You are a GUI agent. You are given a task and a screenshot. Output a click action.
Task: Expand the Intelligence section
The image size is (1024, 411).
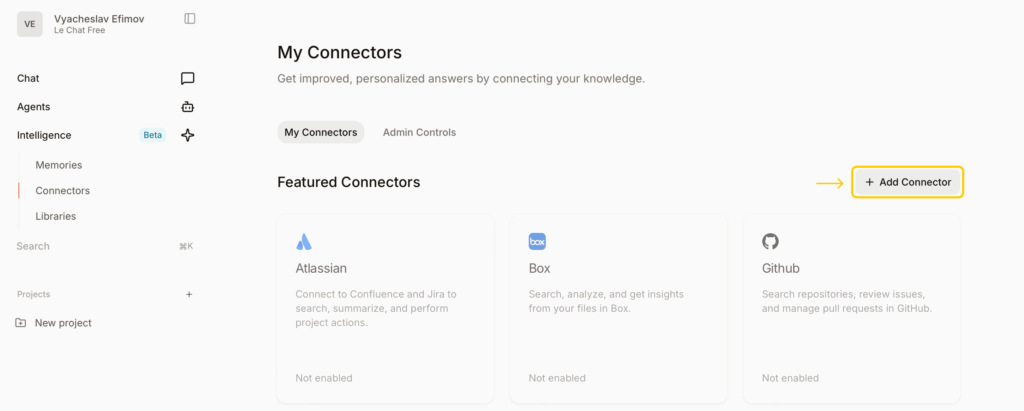(44, 135)
